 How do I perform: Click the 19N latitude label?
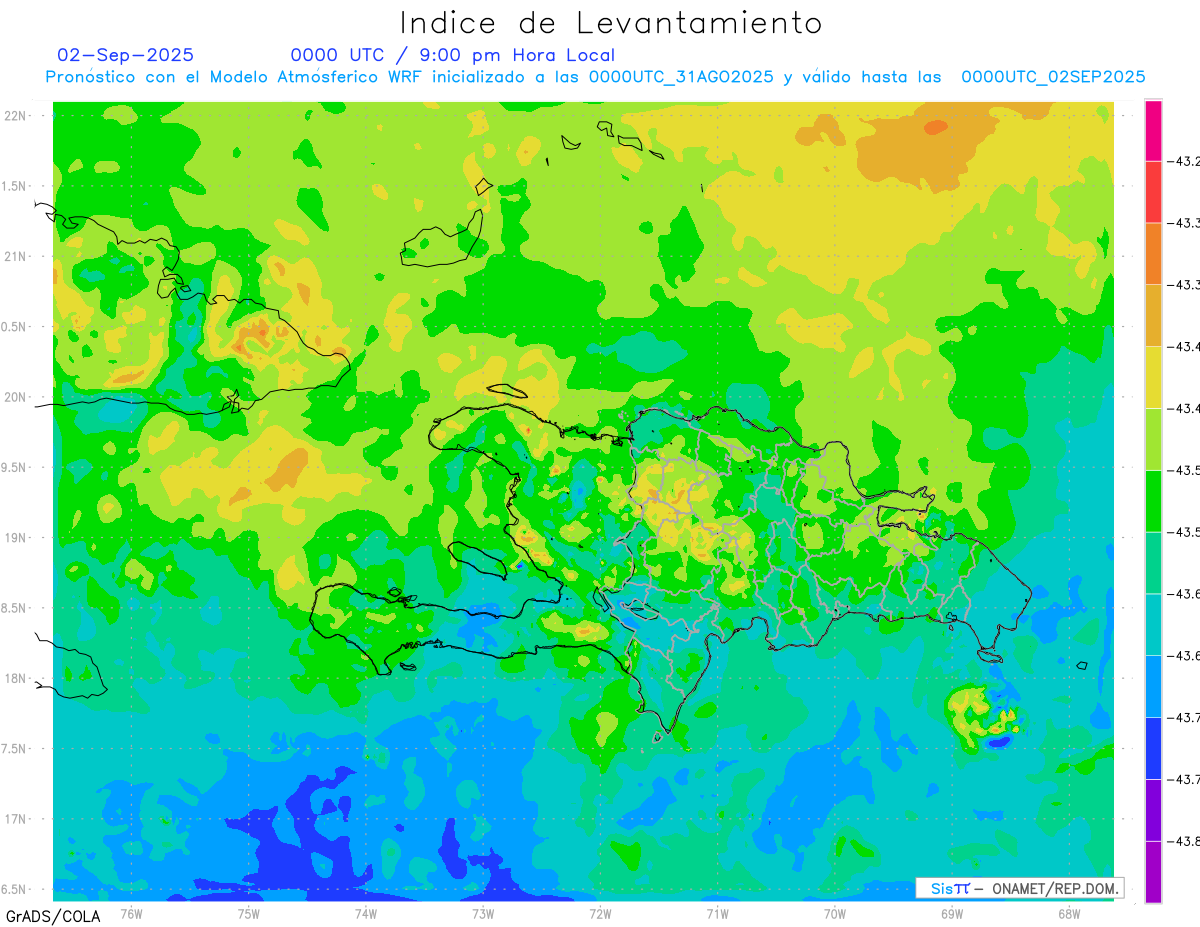(x=17, y=538)
